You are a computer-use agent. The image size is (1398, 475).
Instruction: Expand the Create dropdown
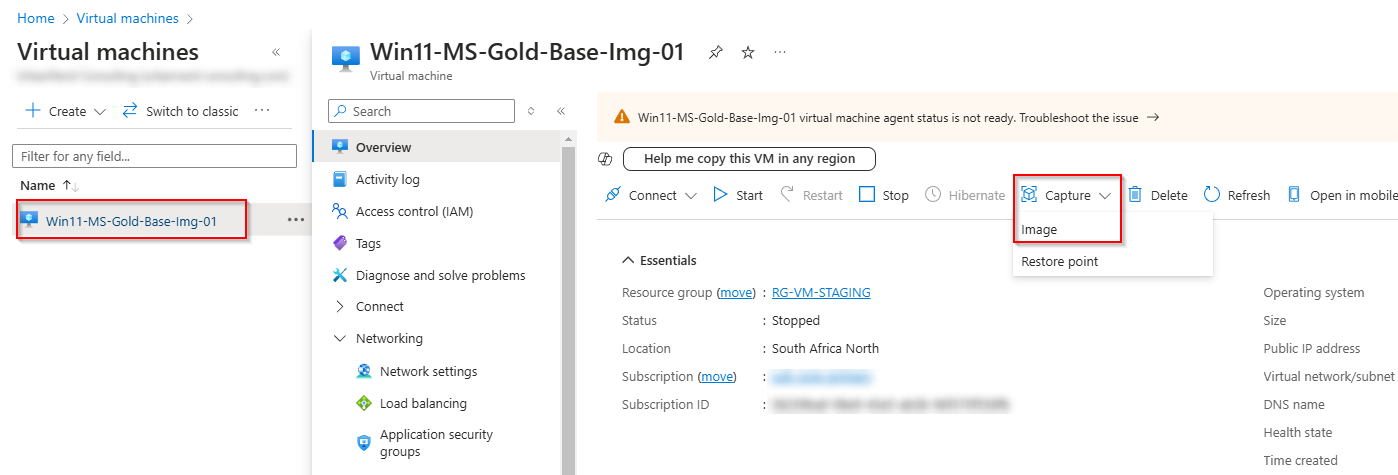(66, 111)
